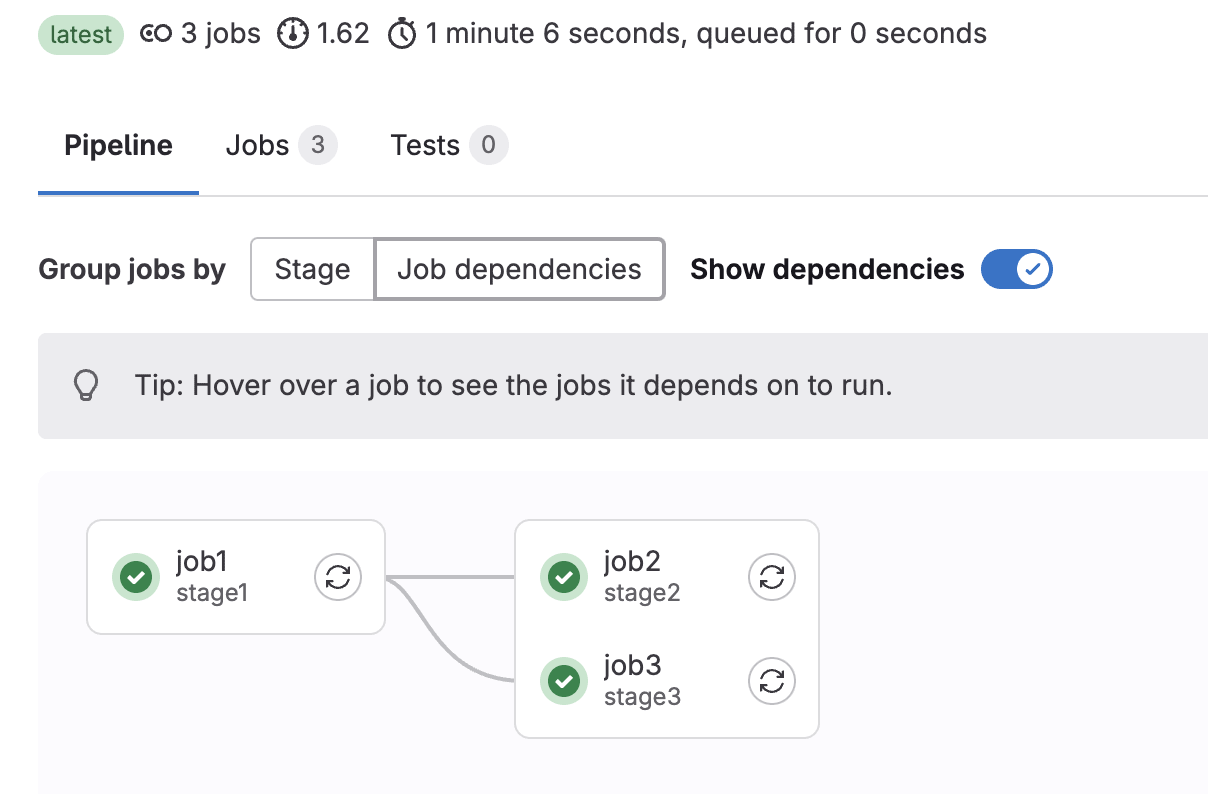
Task: Open job2 in stage2
Action: (x=632, y=562)
